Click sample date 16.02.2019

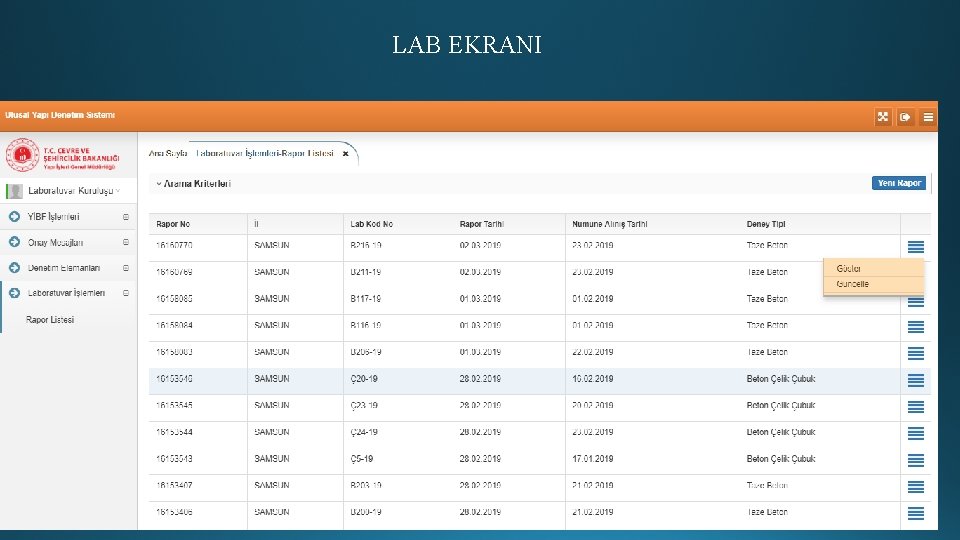coord(593,379)
